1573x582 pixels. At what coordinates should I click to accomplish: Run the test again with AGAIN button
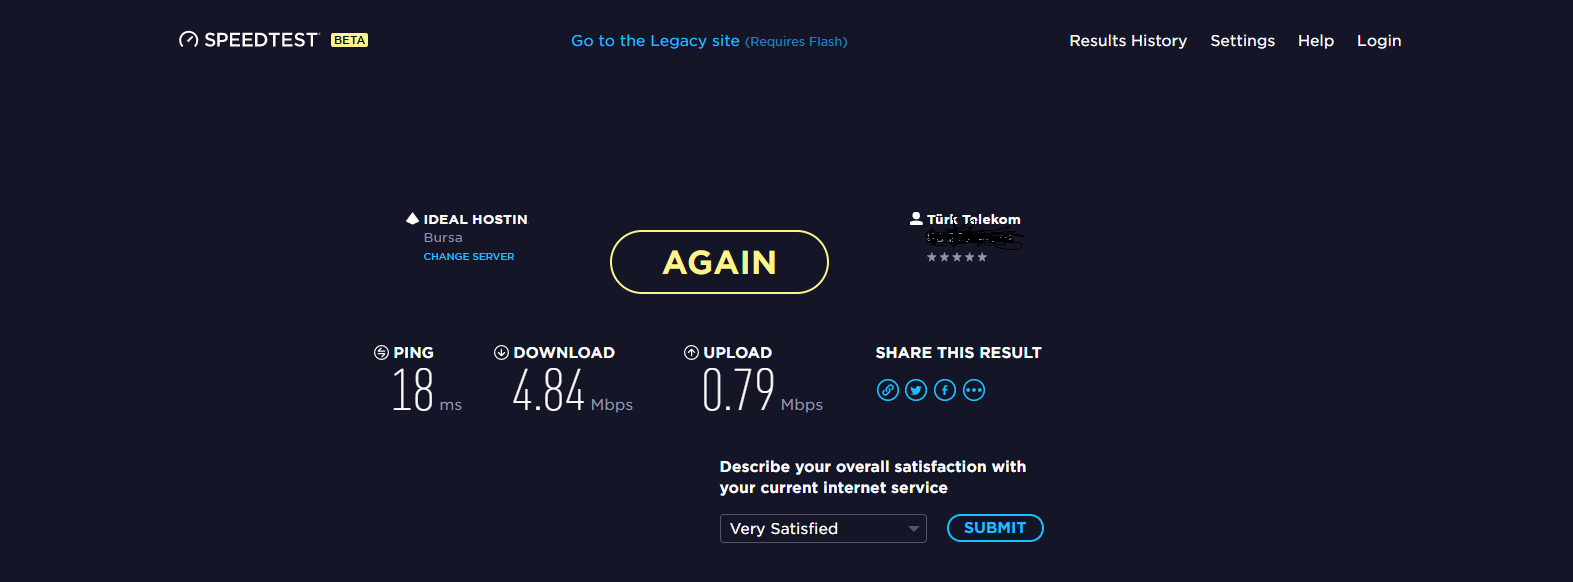(x=719, y=262)
